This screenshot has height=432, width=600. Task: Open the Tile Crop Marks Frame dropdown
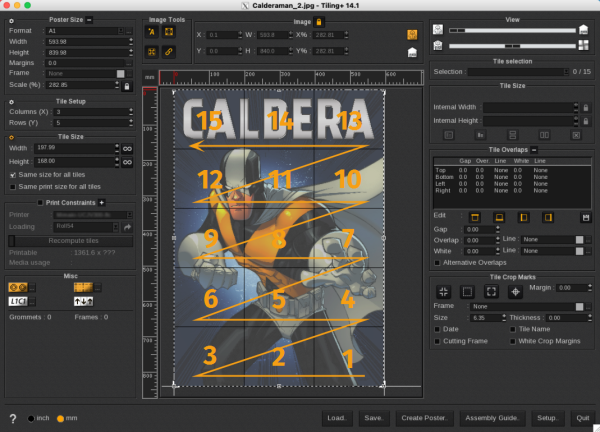(522, 306)
